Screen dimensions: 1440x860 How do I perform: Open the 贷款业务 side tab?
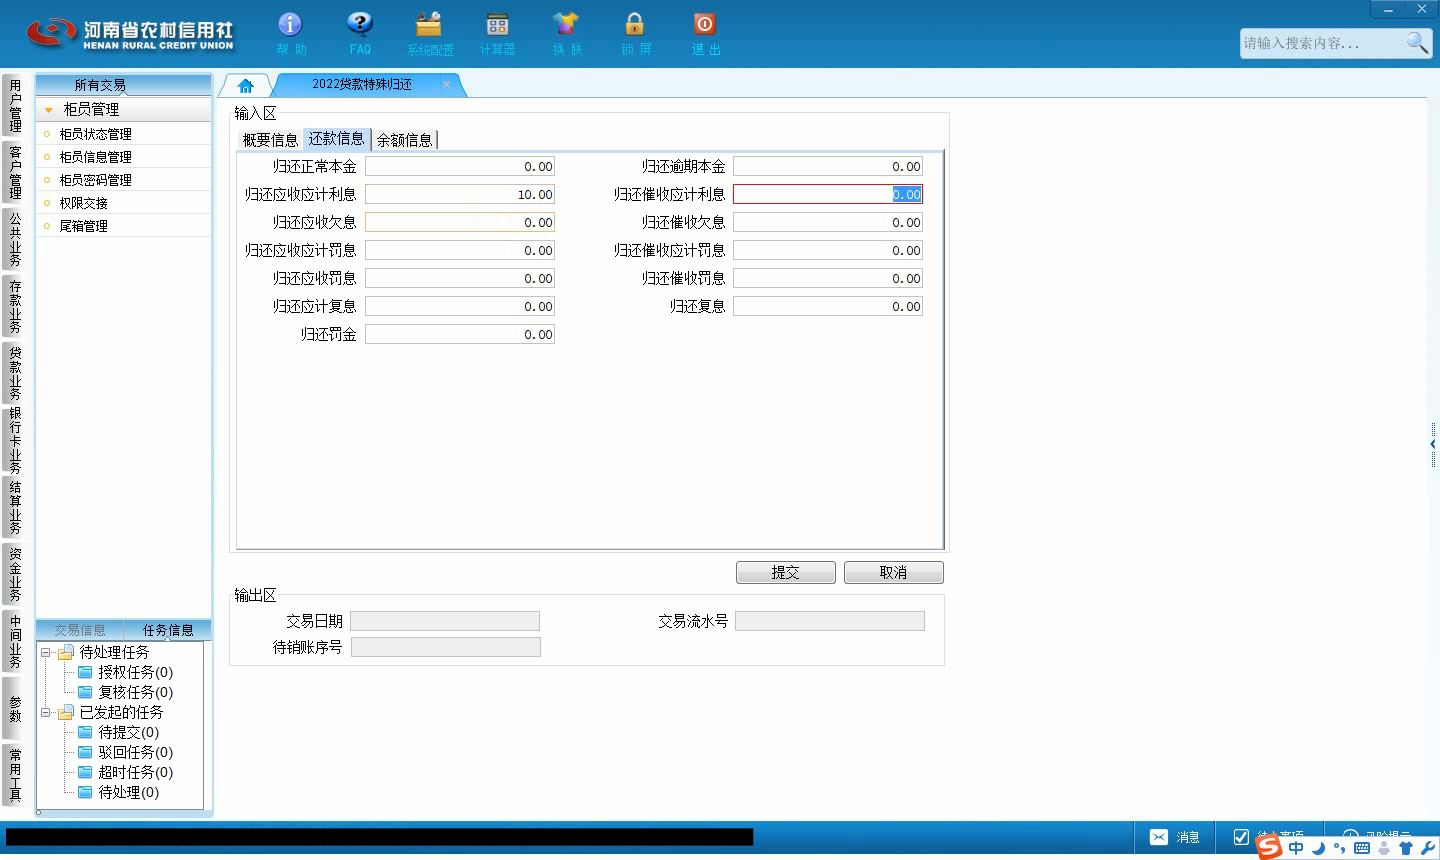[15, 373]
